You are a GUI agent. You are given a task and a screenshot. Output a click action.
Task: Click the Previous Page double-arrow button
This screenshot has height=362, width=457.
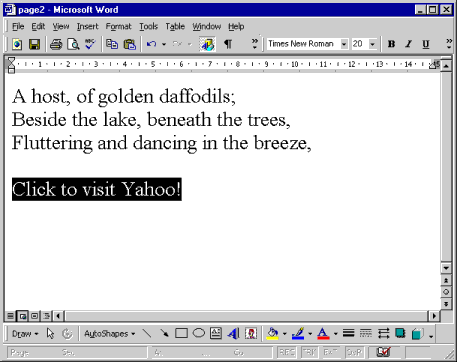point(446,280)
